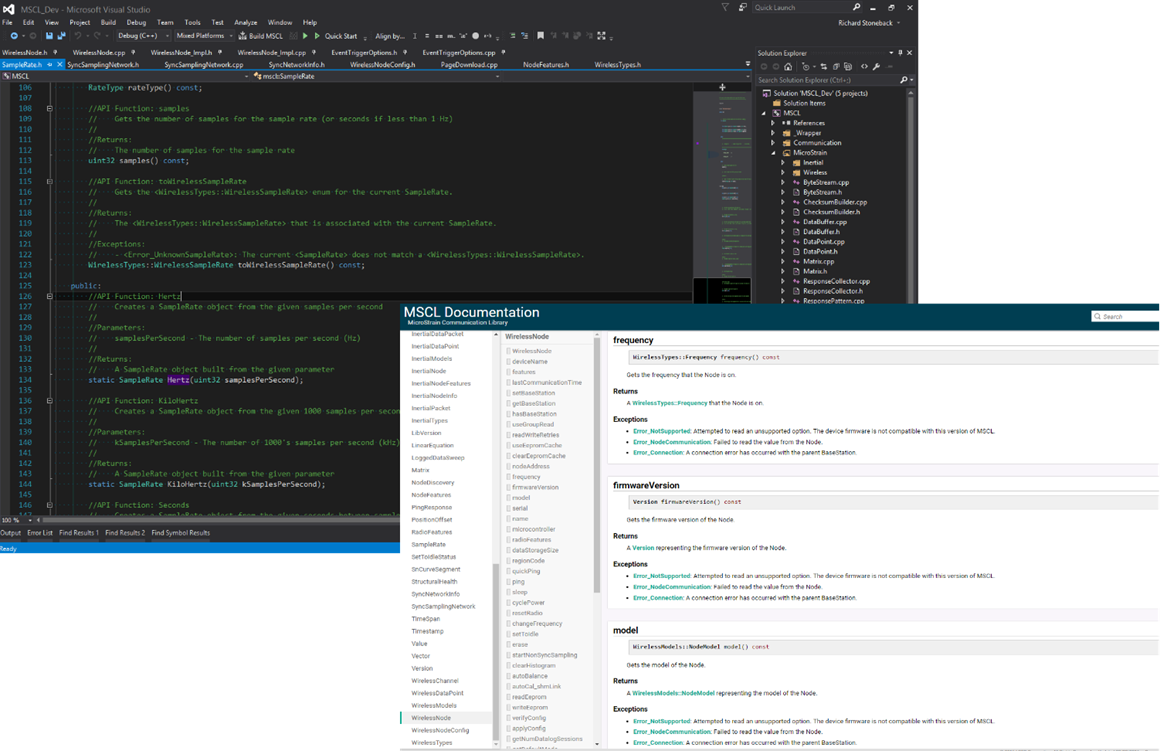Click Sync with Active Document in Solution Explorer
Image resolution: width=1160 pixels, height=751 pixels.
823,67
